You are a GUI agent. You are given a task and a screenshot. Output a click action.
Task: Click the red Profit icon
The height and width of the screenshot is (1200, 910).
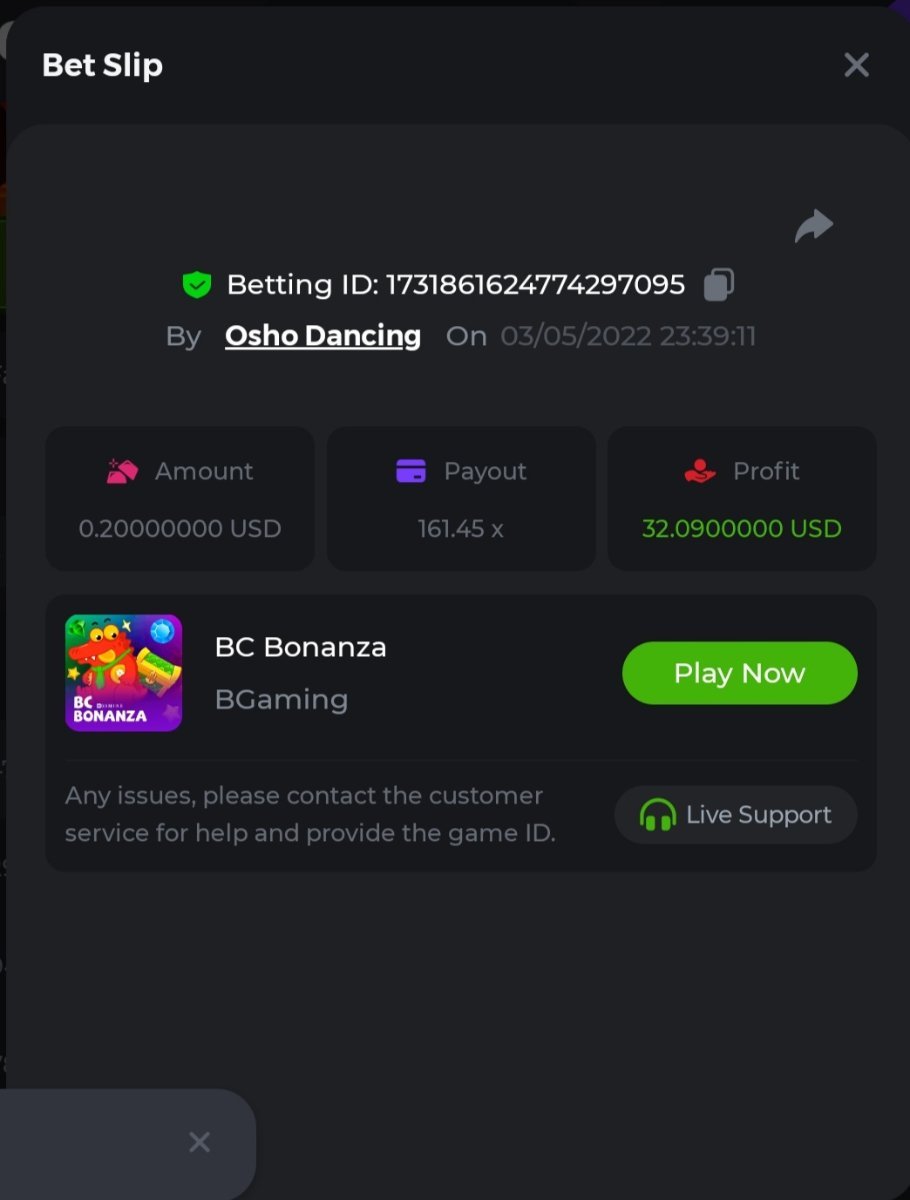(700, 471)
